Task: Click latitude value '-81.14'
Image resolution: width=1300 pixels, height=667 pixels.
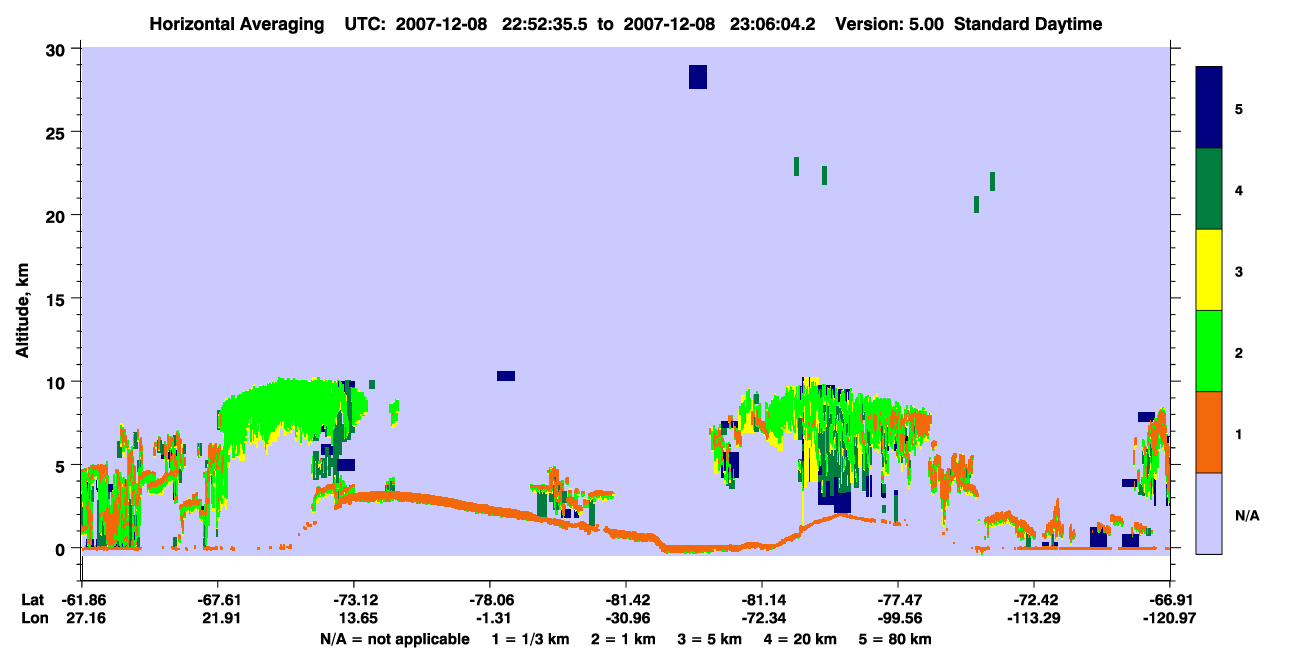Action: (x=761, y=600)
